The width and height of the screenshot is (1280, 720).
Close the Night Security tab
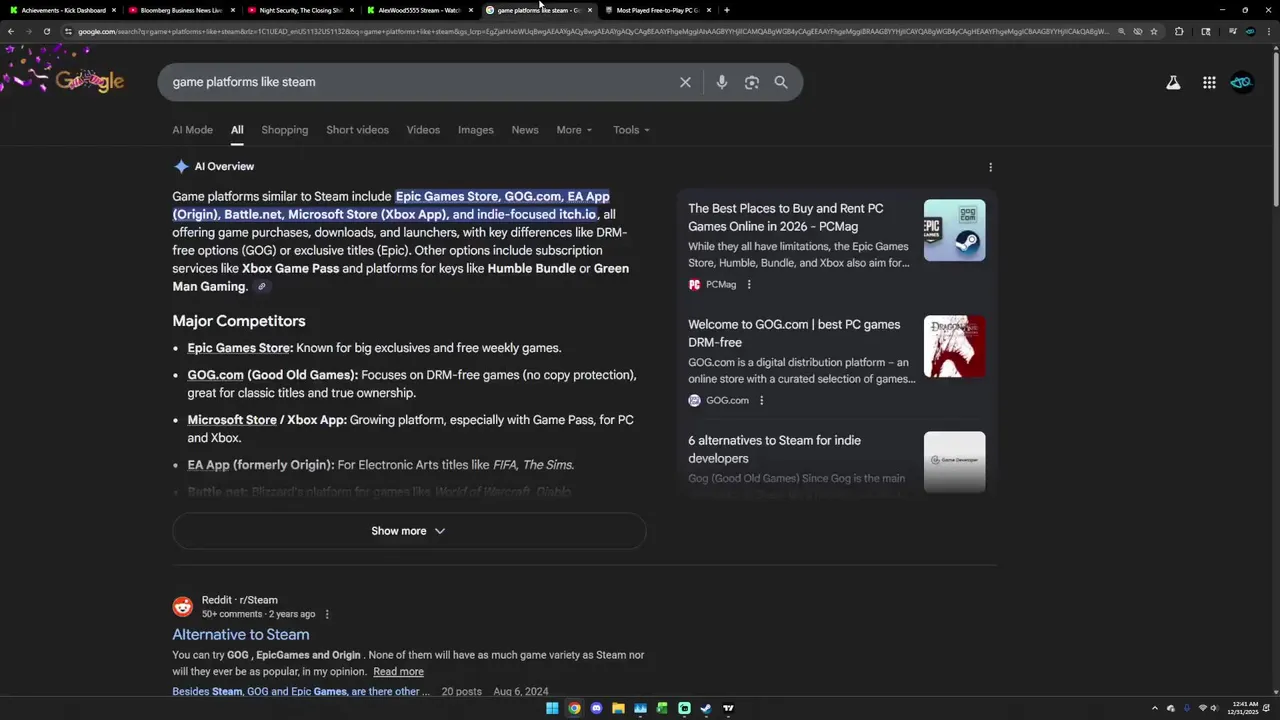(x=351, y=10)
